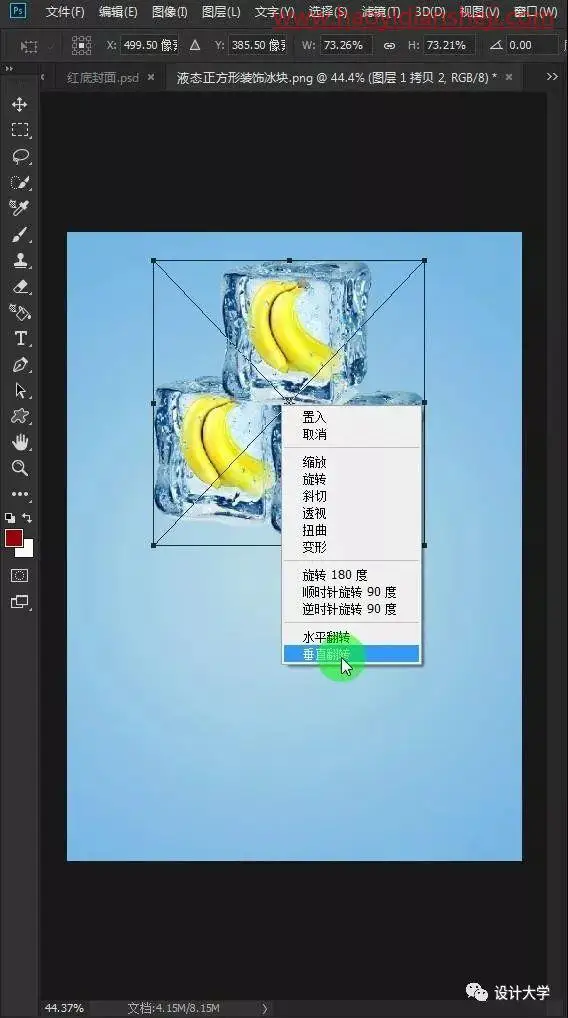Click the Y position field 385.50
This screenshot has width=568, height=1018.
click(x=257, y=45)
